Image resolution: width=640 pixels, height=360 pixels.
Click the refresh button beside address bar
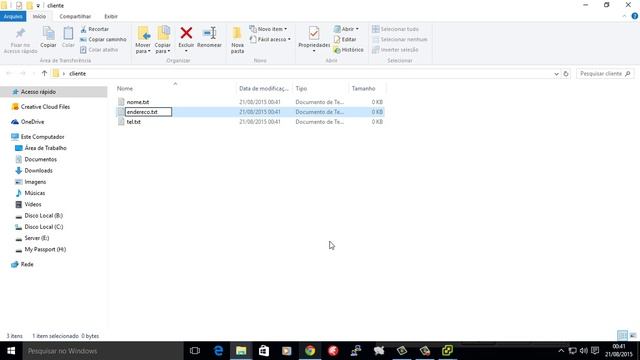point(566,74)
